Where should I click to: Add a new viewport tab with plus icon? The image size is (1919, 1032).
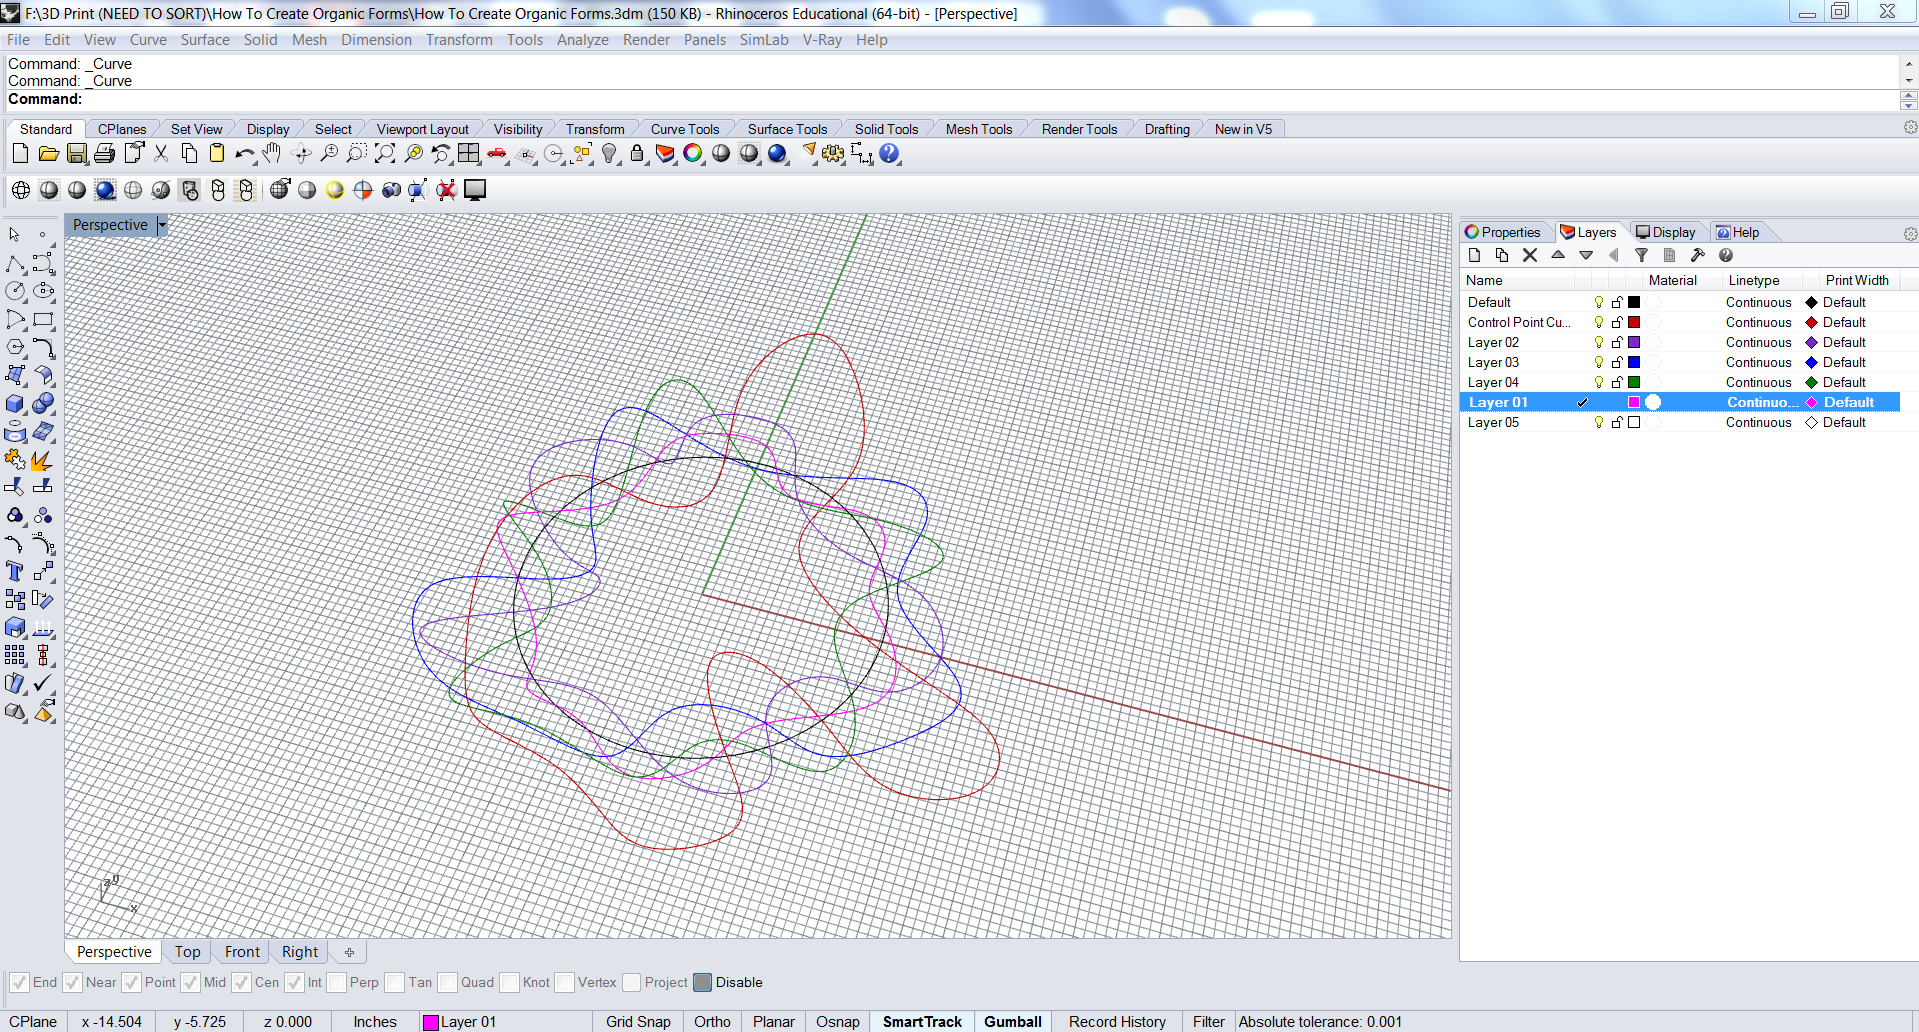349,952
